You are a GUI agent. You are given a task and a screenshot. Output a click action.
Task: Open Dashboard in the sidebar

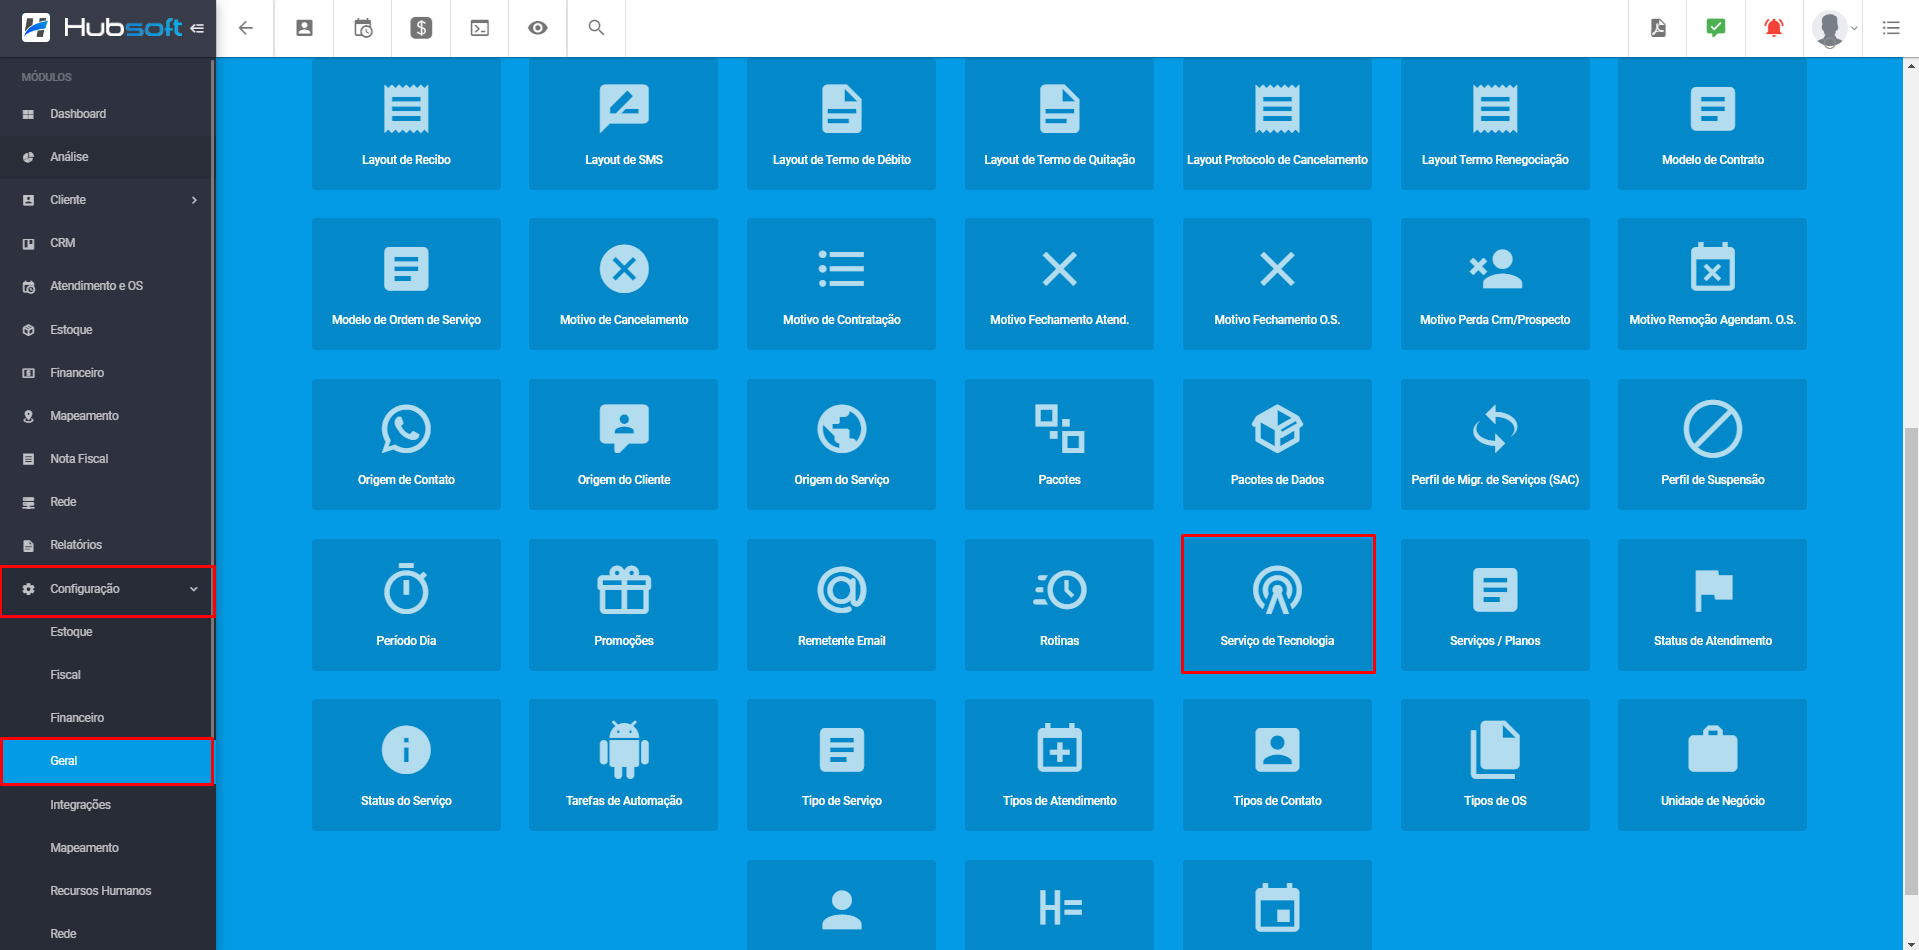coord(106,114)
